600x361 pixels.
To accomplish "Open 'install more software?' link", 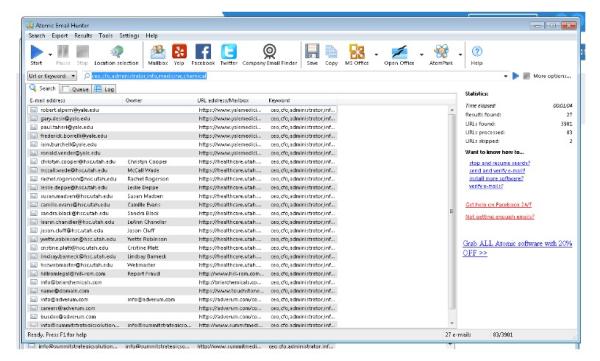I will click(496, 178).
